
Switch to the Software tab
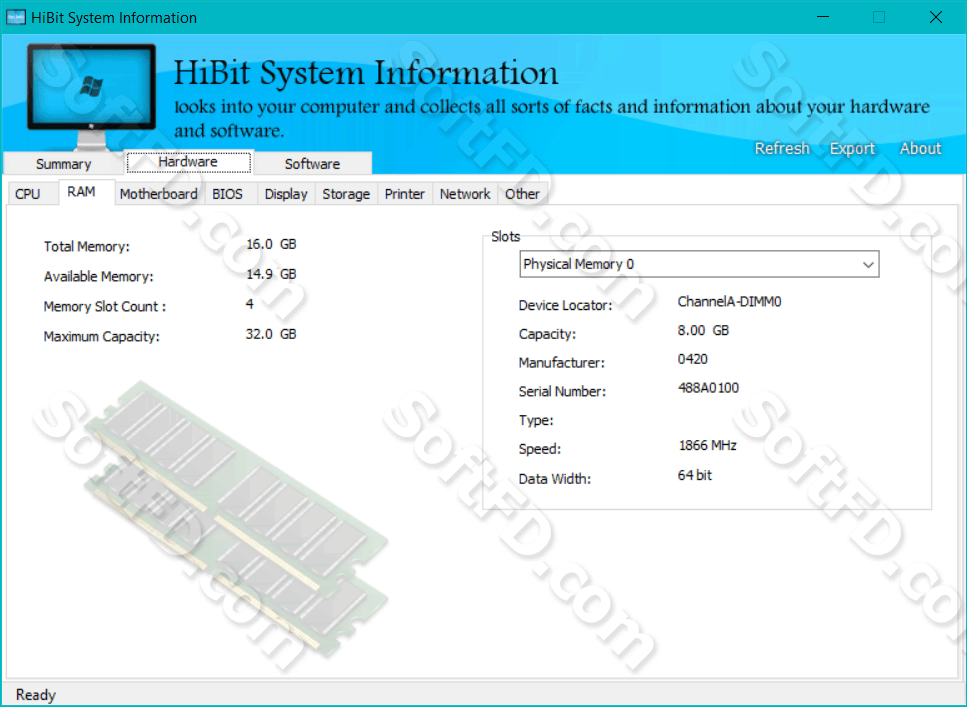pyautogui.click(x=313, y=163)
